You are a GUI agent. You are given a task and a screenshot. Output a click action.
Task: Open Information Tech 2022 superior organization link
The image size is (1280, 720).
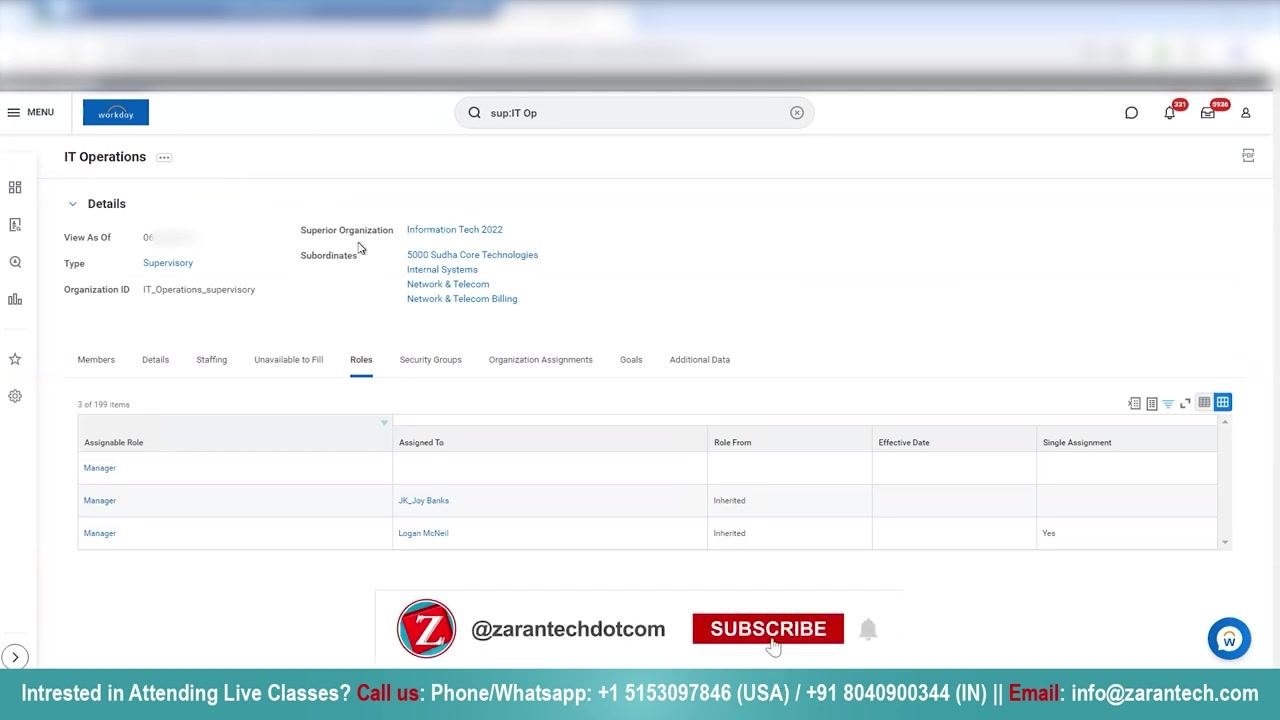[455, 230]
